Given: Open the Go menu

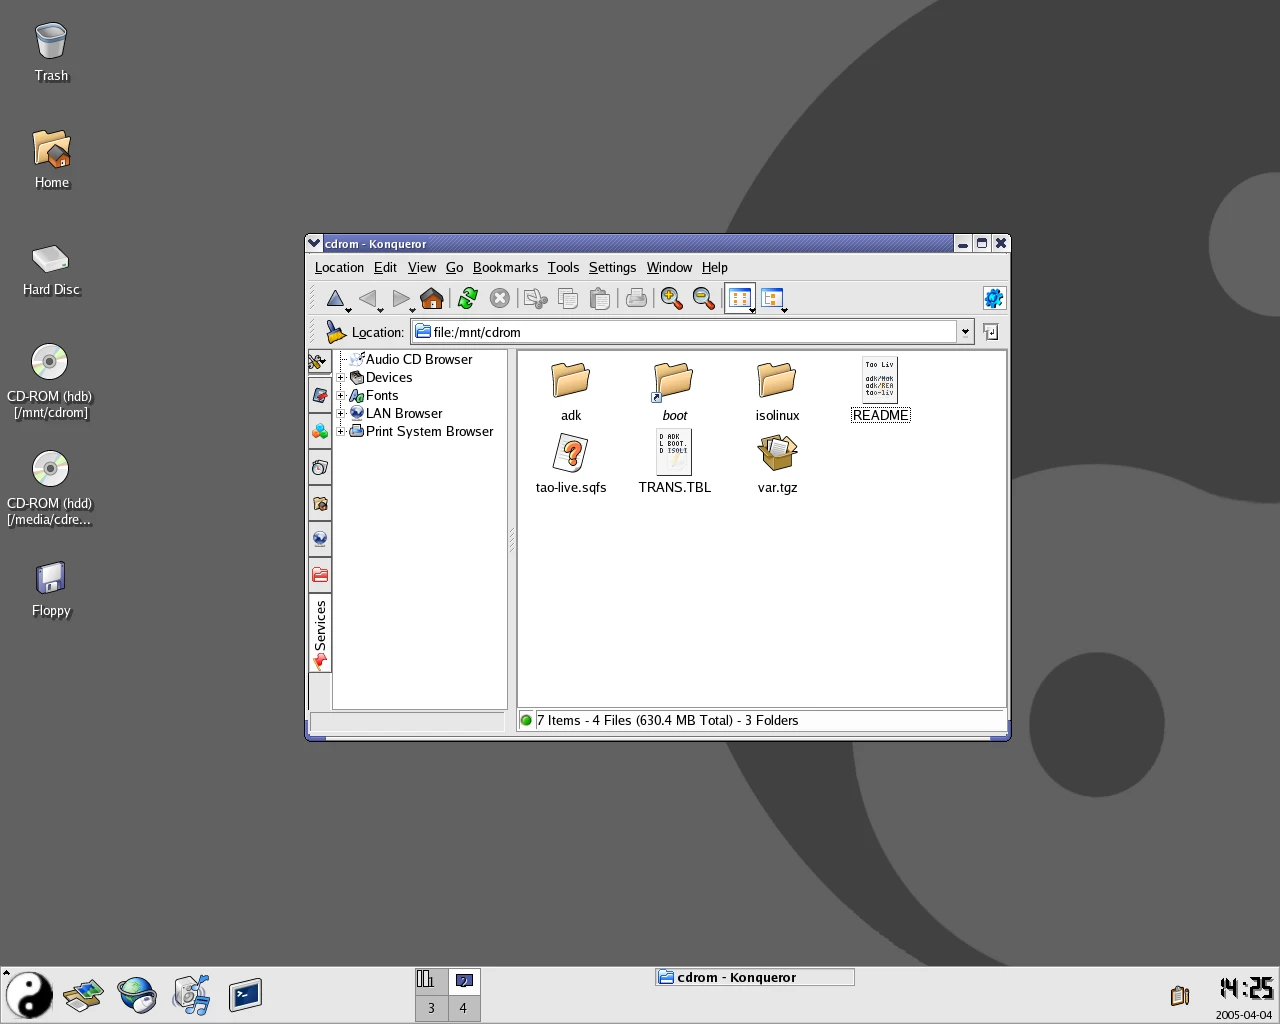Looking at the screenshot, I should [454, 267].
